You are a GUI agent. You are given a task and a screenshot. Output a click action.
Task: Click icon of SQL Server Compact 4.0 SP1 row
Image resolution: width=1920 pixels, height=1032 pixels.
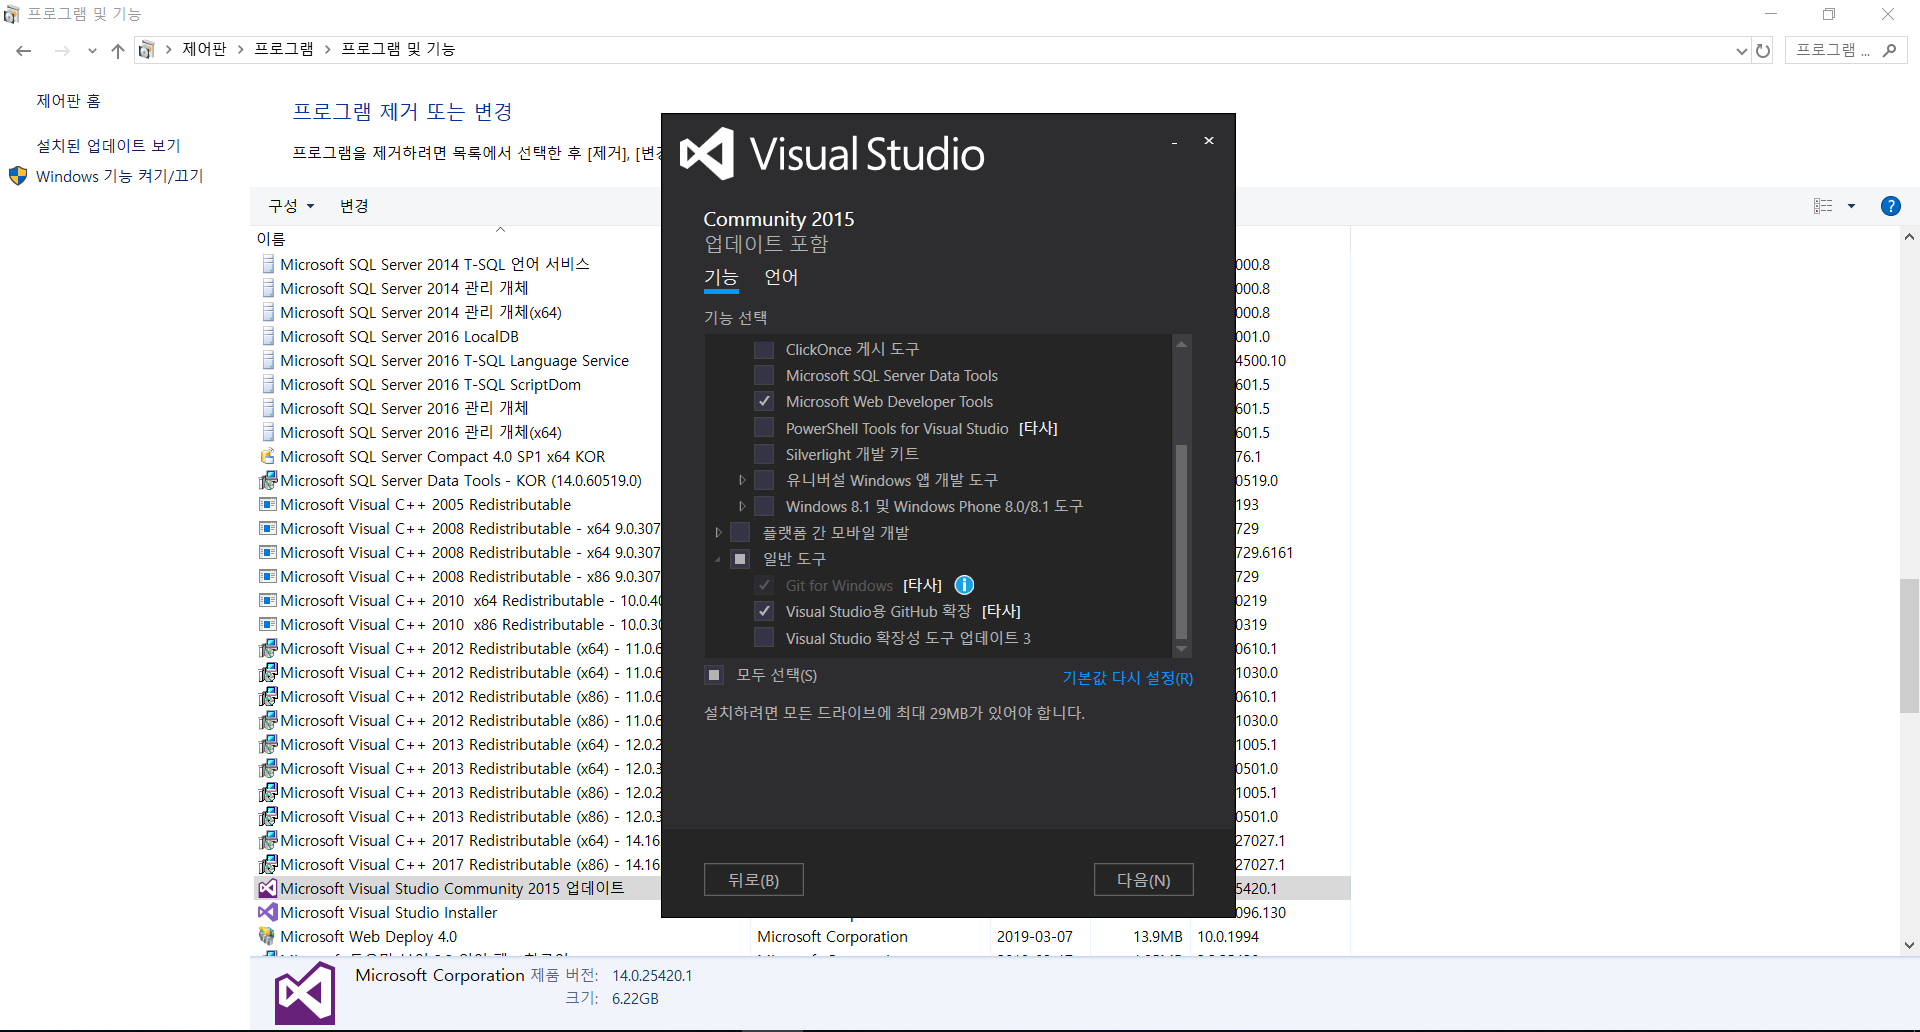[268, 456]
